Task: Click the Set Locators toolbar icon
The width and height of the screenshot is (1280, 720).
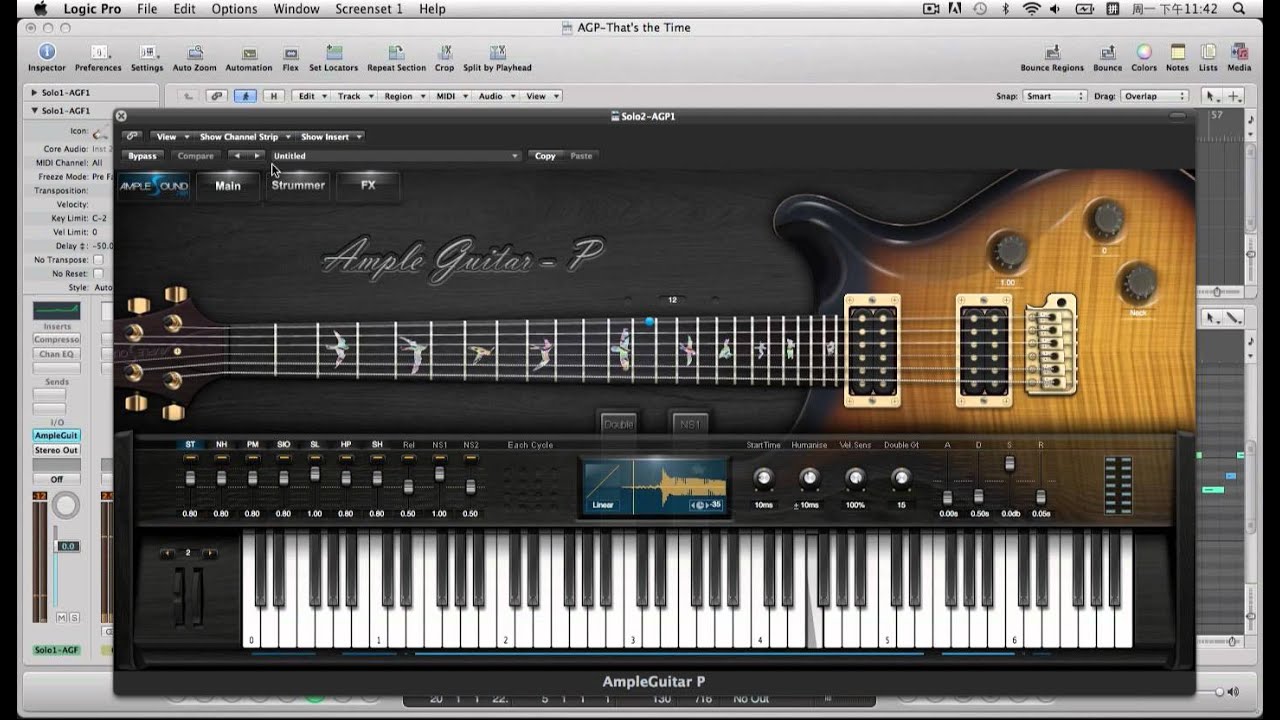Action: tap(333, 58)
